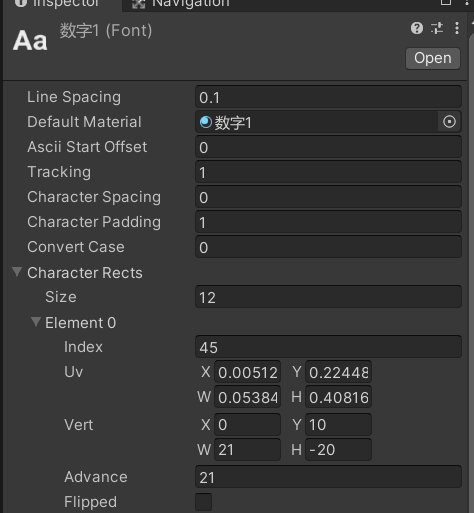
Task: Select the Navigation tab icon
Action: pos(138,4)
